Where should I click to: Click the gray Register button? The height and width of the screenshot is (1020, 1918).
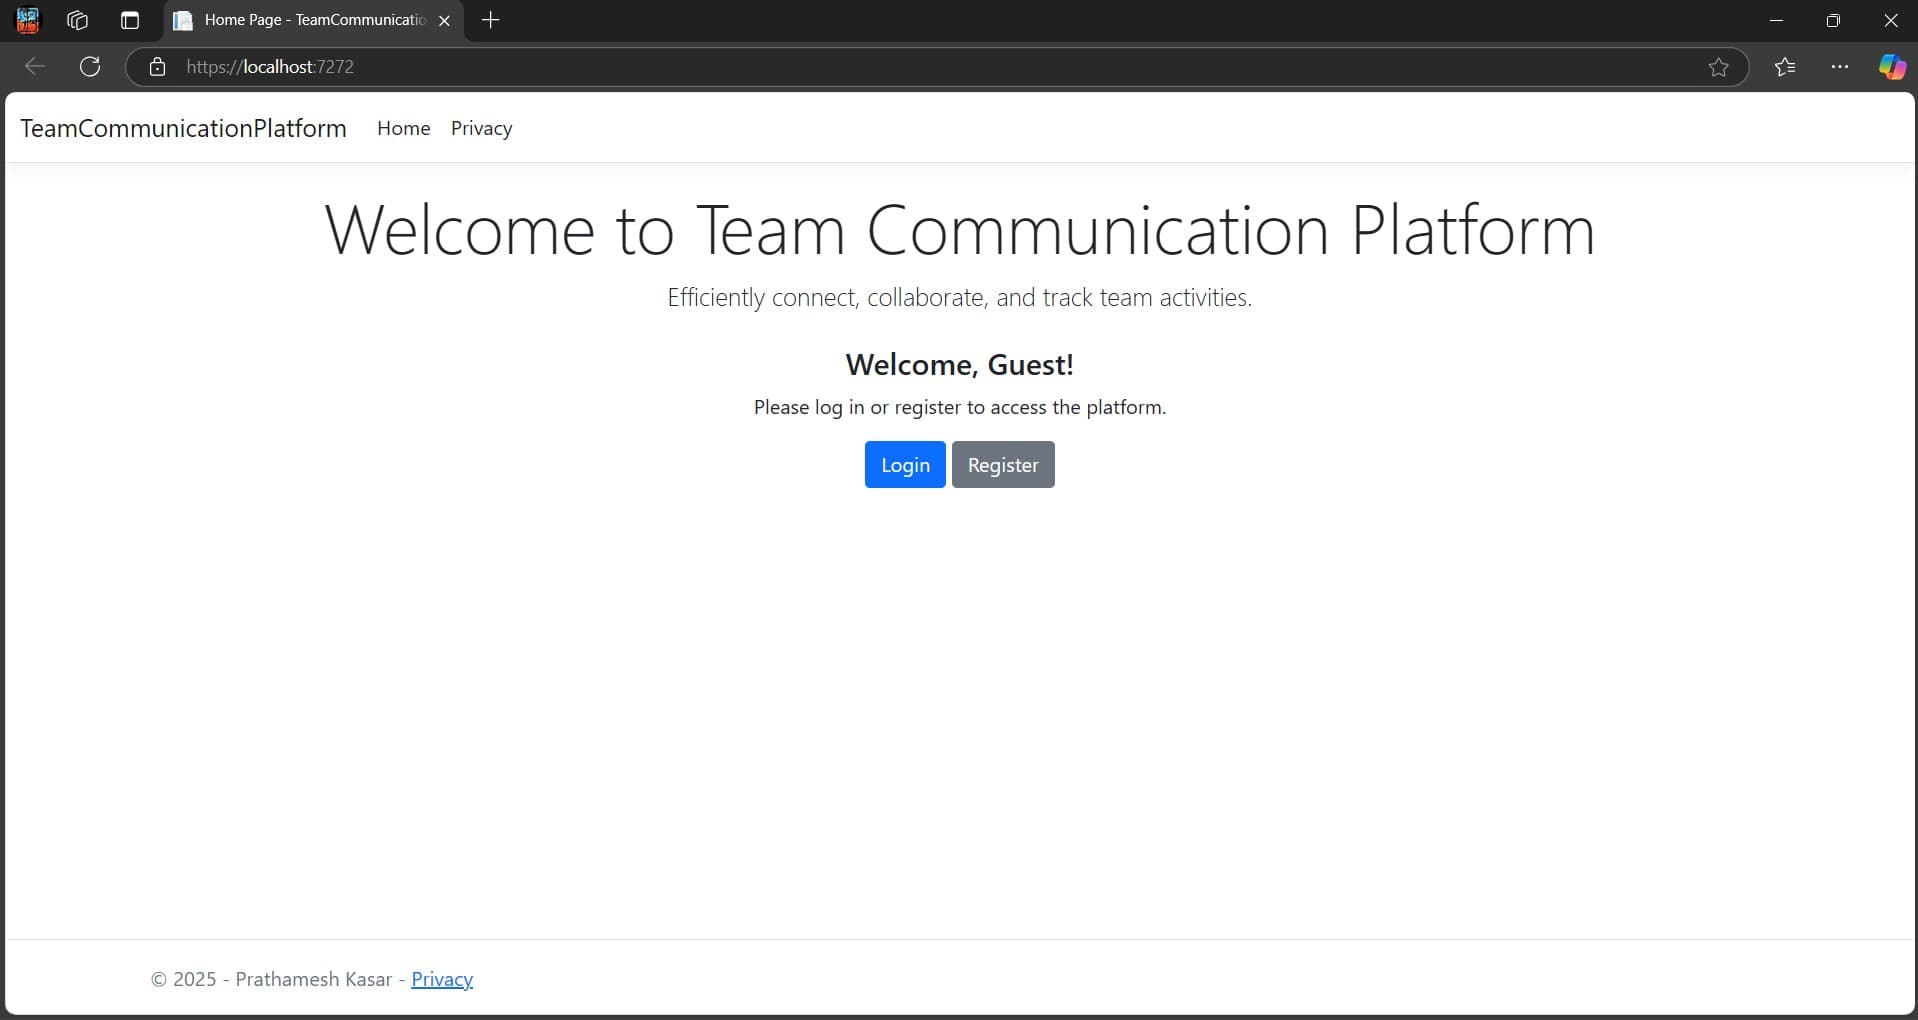tap(1003, 465)
